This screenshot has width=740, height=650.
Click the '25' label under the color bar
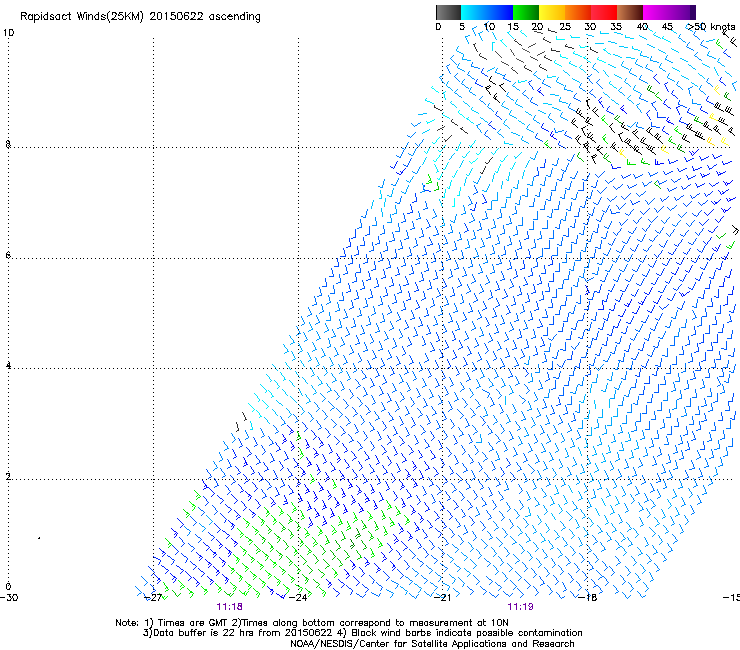coord(565,27)
